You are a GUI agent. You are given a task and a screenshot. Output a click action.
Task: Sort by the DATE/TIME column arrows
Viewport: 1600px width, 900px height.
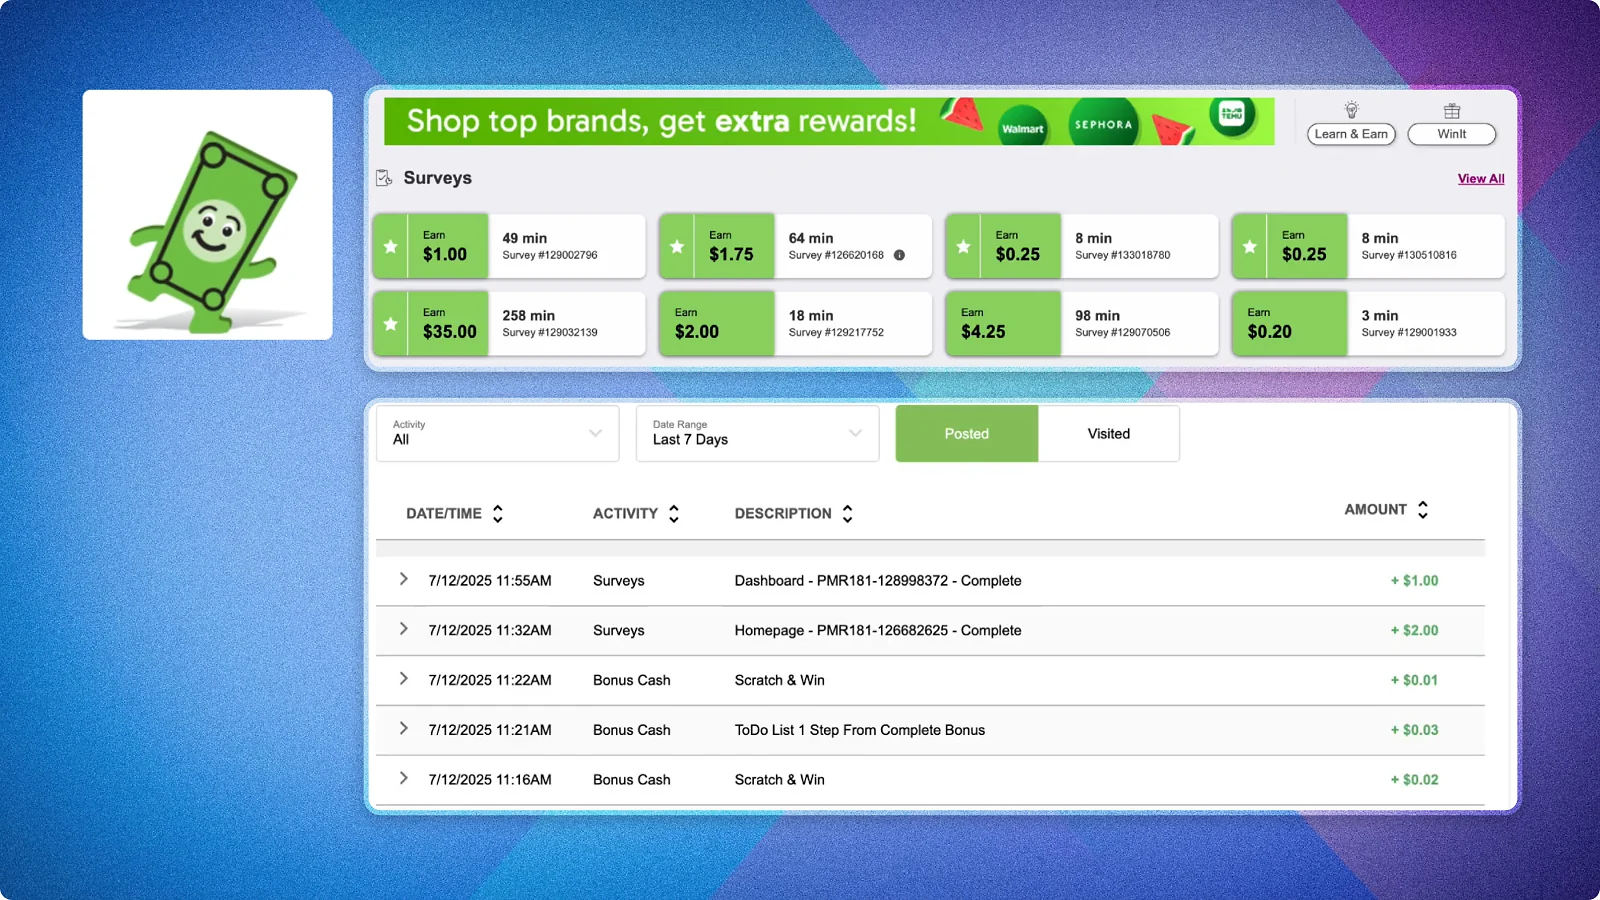(498, 514)
